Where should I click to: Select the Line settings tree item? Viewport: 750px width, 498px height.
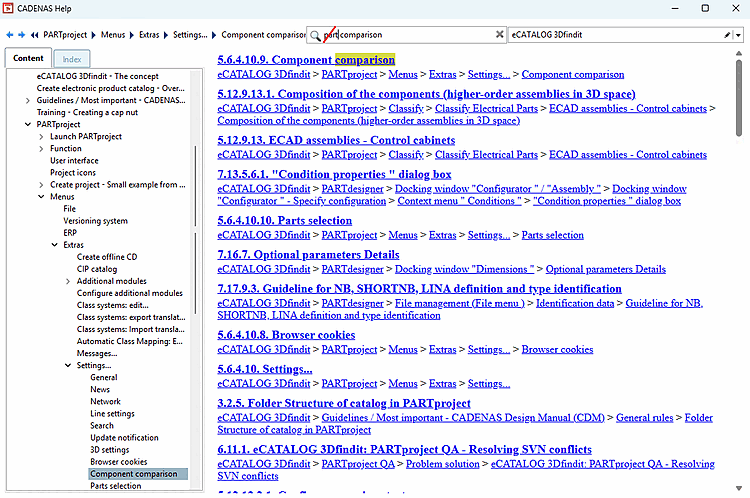(112, 414)
